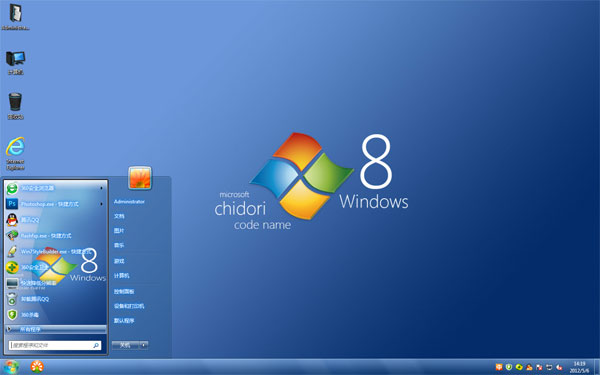This screenshot has width=600, height=375.
Task: Click the muted volume tray icon
Action: 559,367
